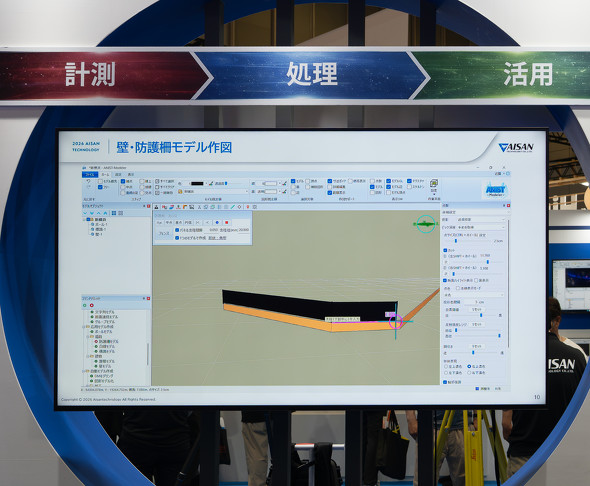Toggle the second checkbox in the fence dialog
Viewport: 590px width, 486px height.
coord(177,238)
